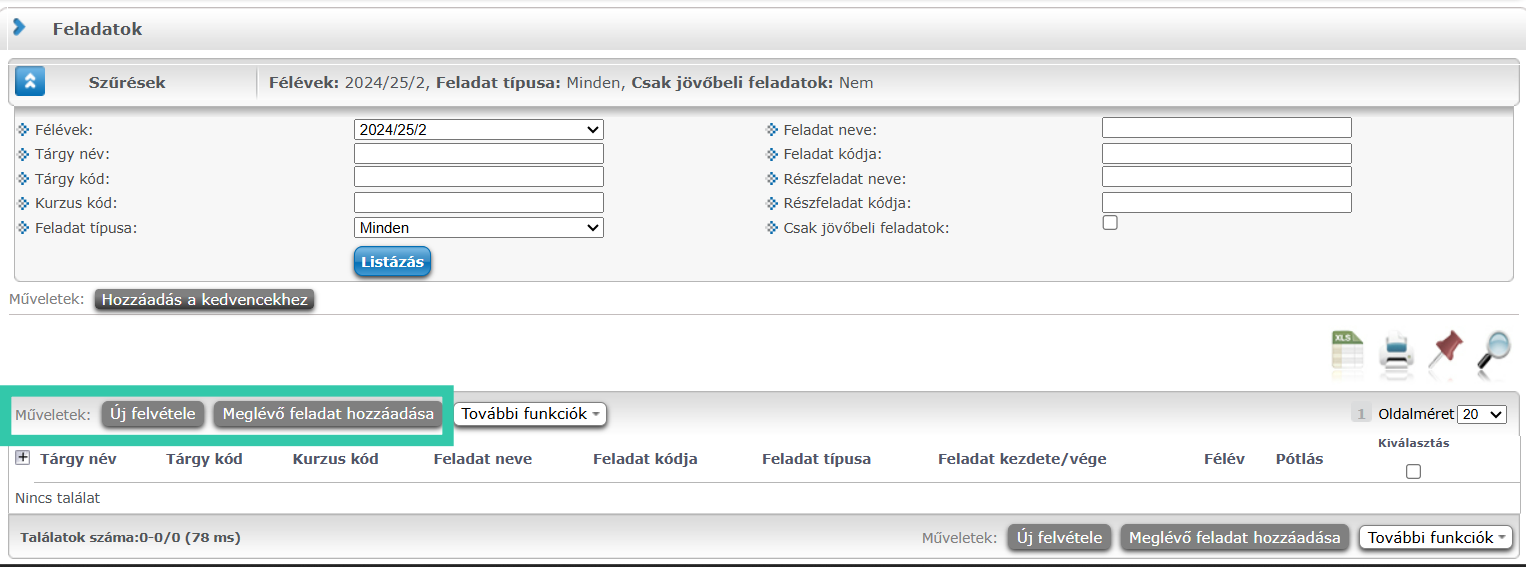Viewport: 1526px width, 567px height.
Task: Click the blue arrow beside Feladatok
Action: coord(19,28)
